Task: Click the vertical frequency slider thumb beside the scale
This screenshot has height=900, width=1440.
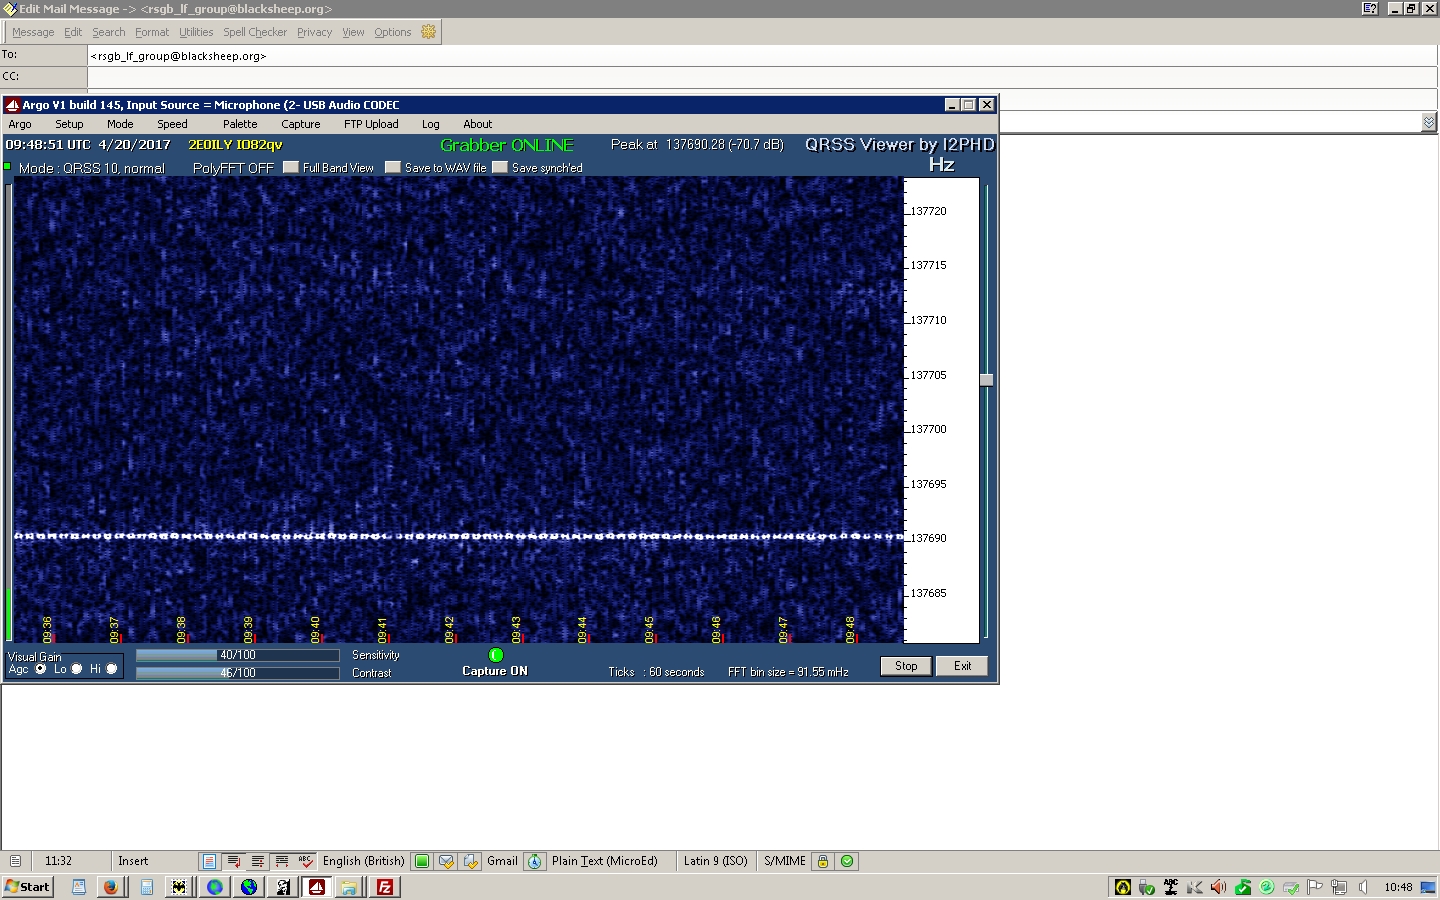Action: point(986,380)
